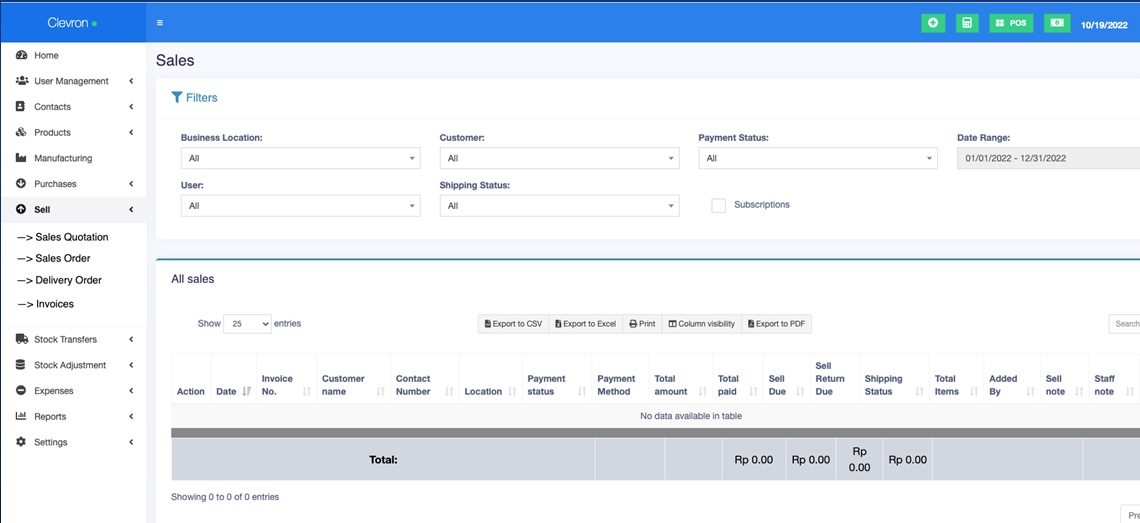Screen dimensions: 1140x523
Task: Click the Export to CSV button
Action: [x=513, y=324]
